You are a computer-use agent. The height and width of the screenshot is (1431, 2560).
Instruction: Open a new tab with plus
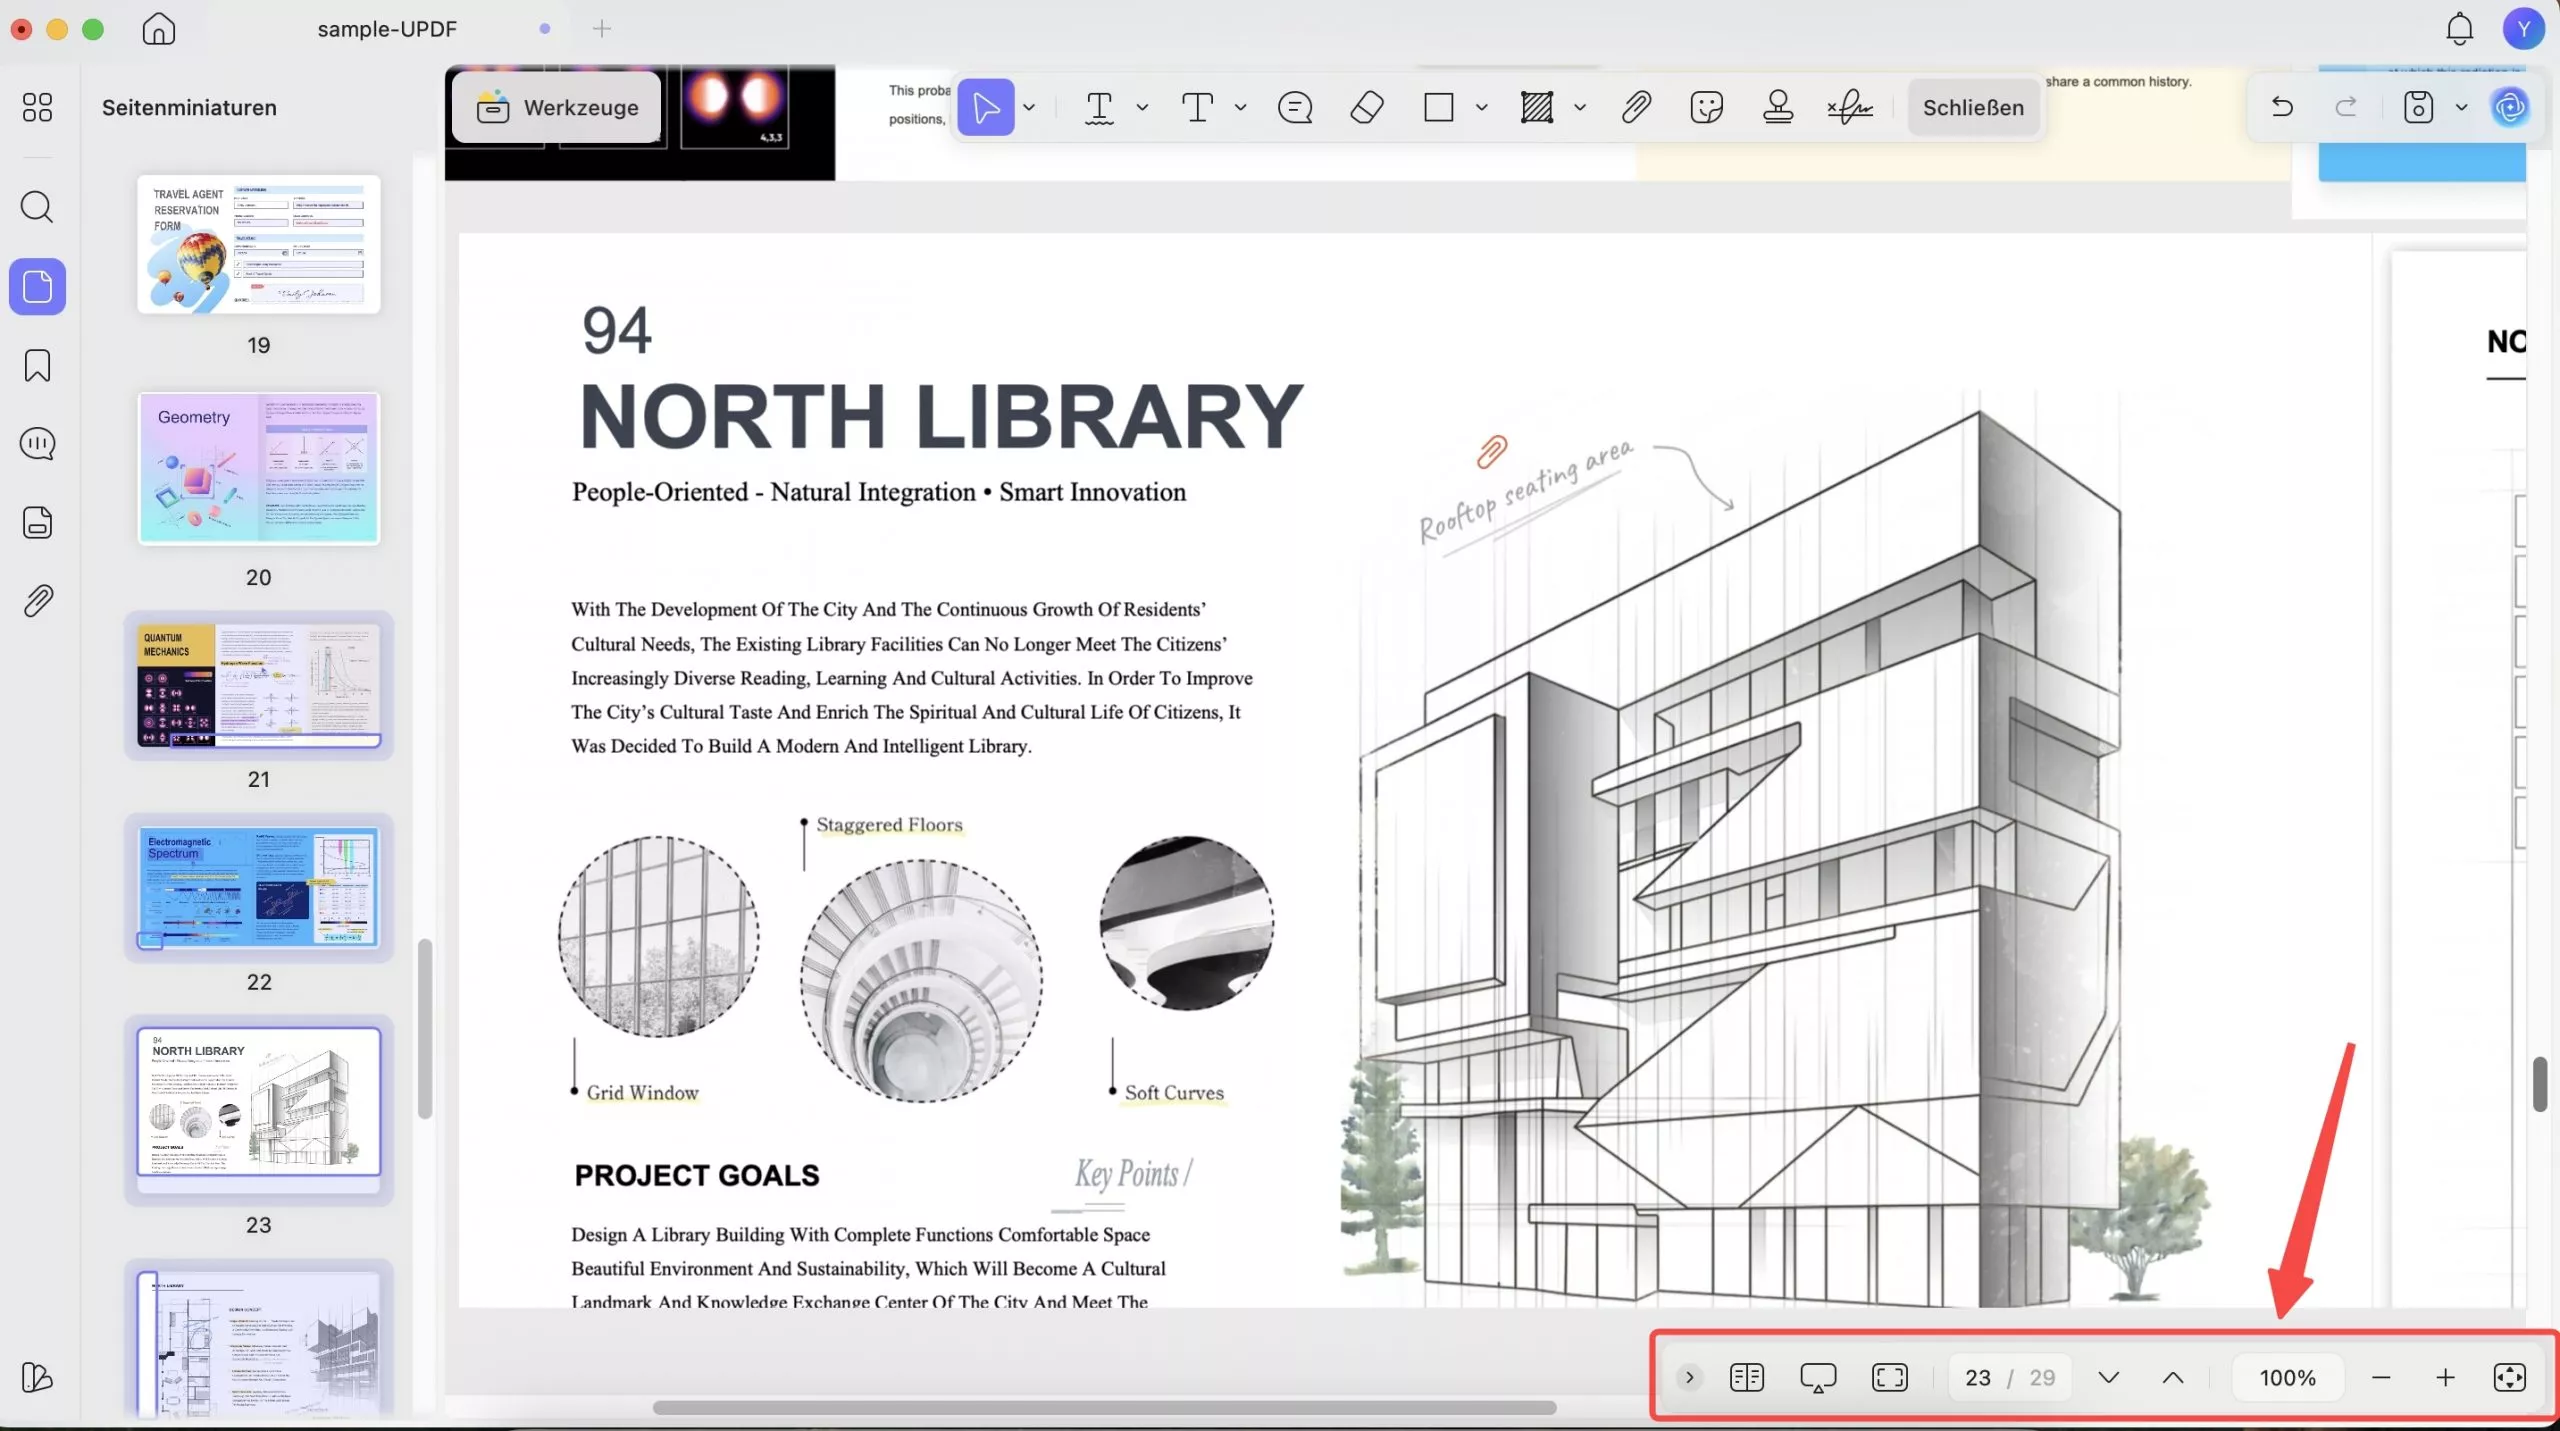point(601,29)
